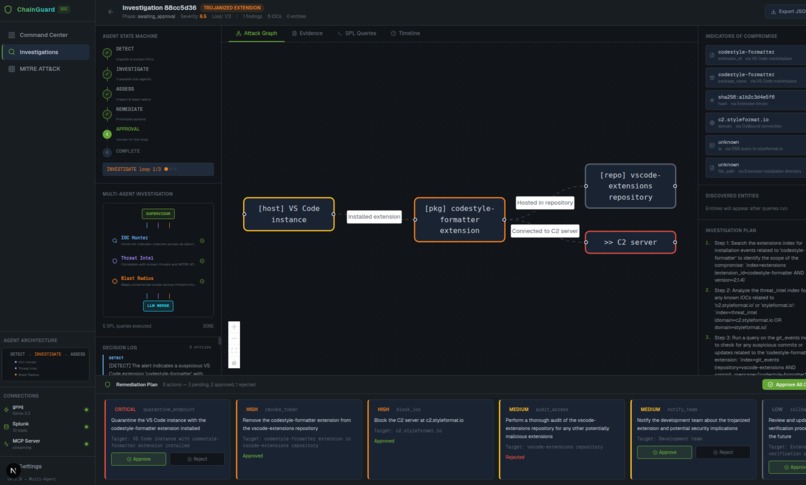Switch to the Attack Graph tab
The width and height of the screenshot is (806, 485).
(256, 33)
